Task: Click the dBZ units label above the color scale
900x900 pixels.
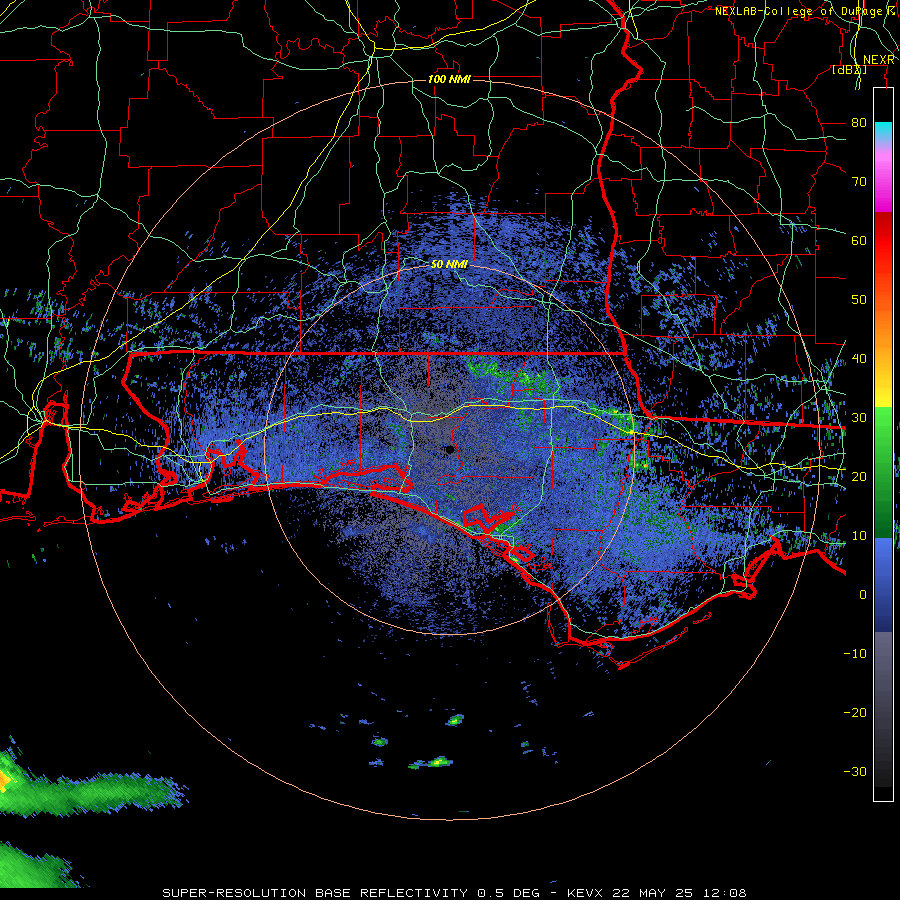Action: tap(849, 70)
